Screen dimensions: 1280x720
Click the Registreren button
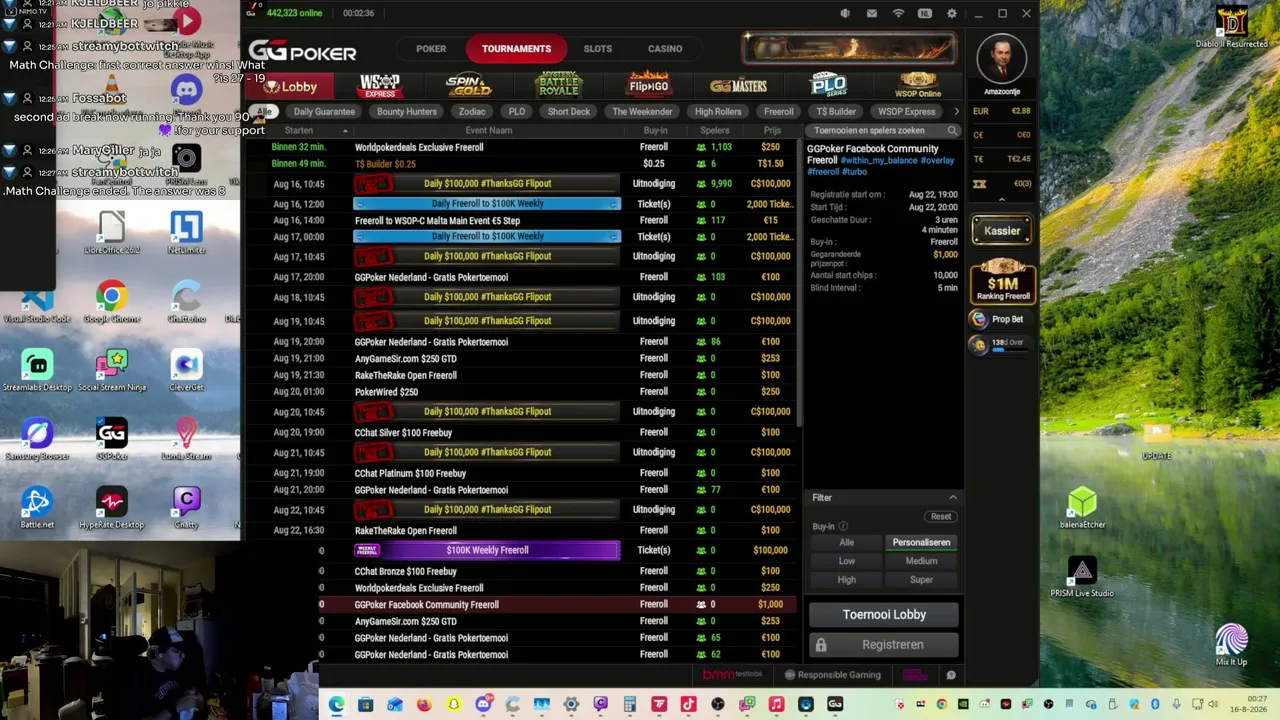coord(884,645)
